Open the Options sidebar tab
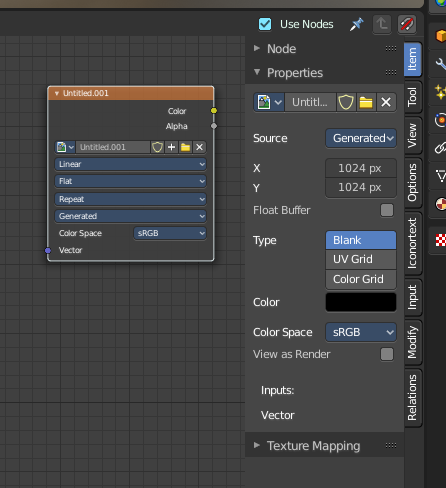The width and height of the screenshot is (446, 488). coord(413,183)
